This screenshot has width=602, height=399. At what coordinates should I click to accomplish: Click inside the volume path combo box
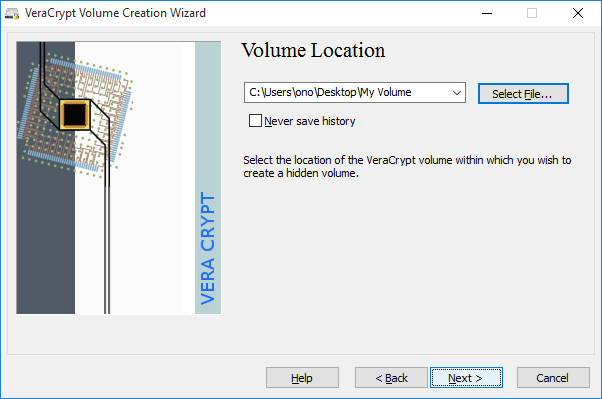[x=354, y=93]
